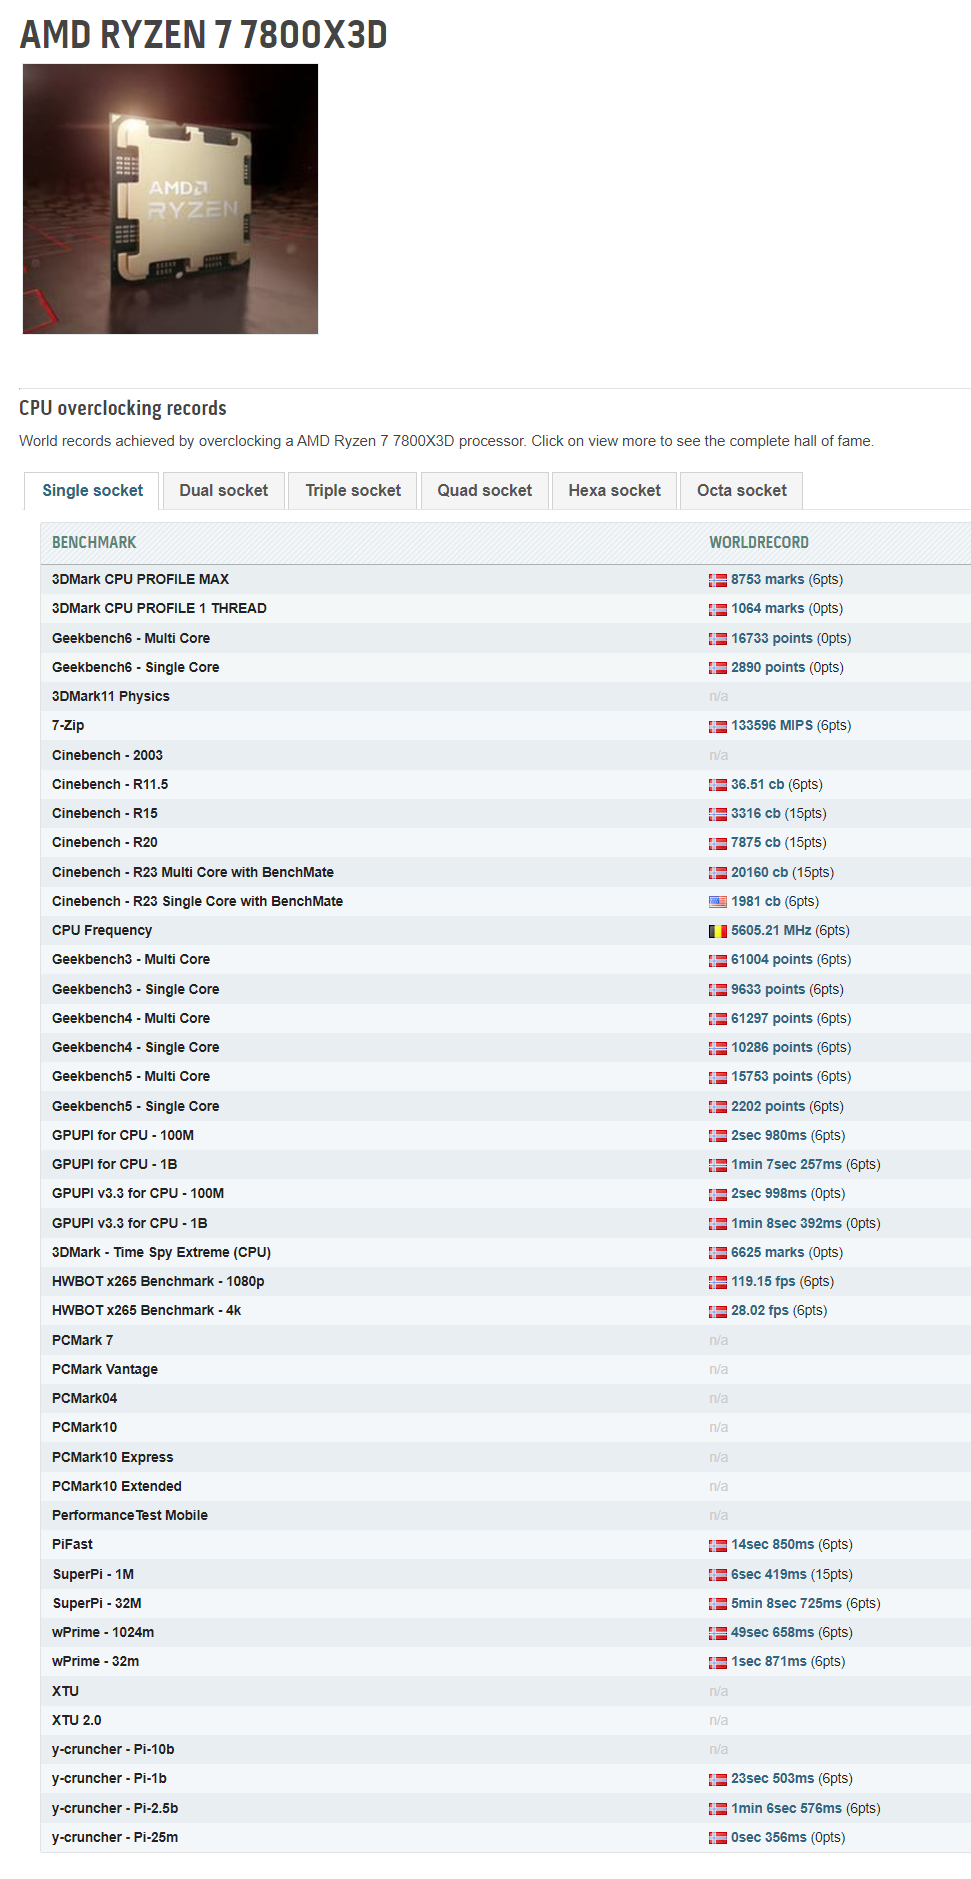Viewport: 971px width, 1879px height.
Task: Click the flag icon beside 7875 cb
Action: (x=718, y=843)
